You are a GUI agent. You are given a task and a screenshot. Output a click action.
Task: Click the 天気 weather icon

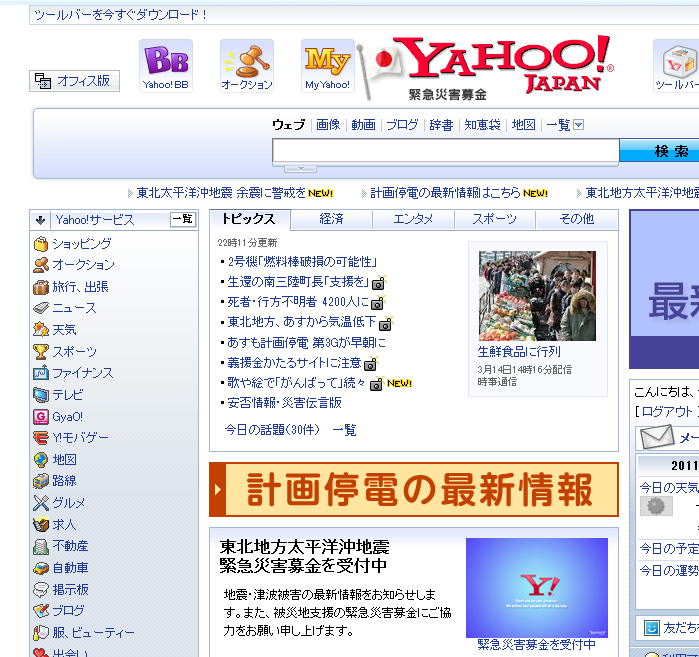(41, 330)
